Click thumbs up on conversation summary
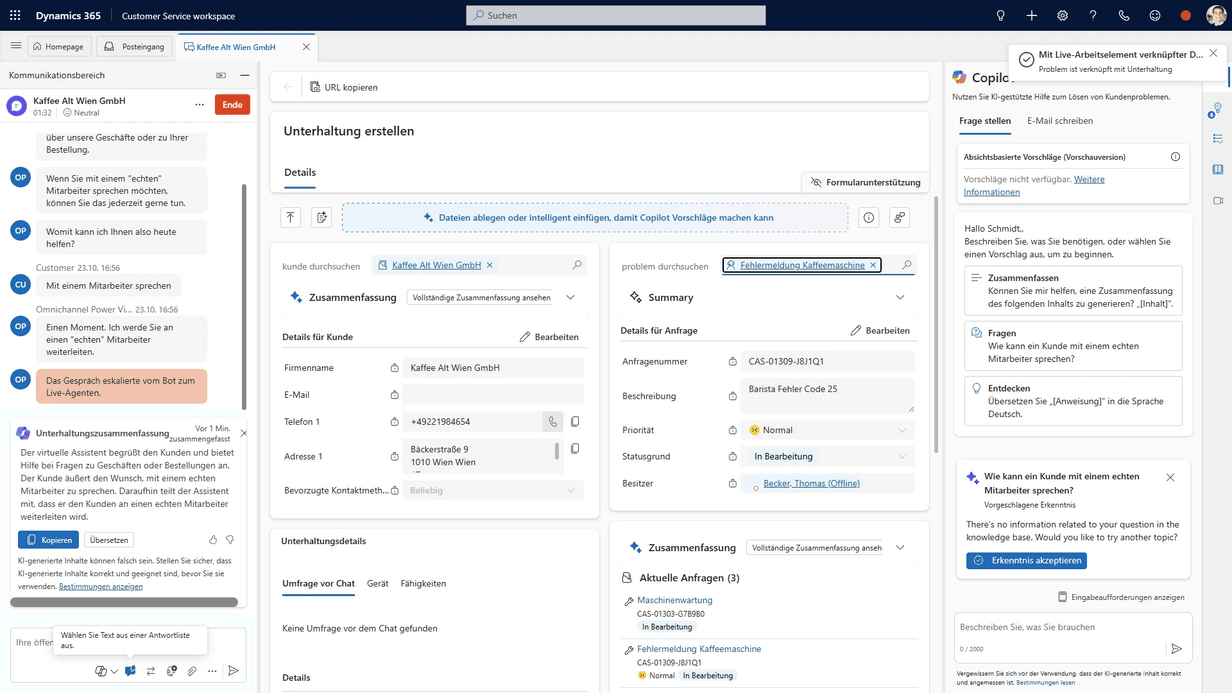This screenshot has height=693, width=1232. click(213, 540)
